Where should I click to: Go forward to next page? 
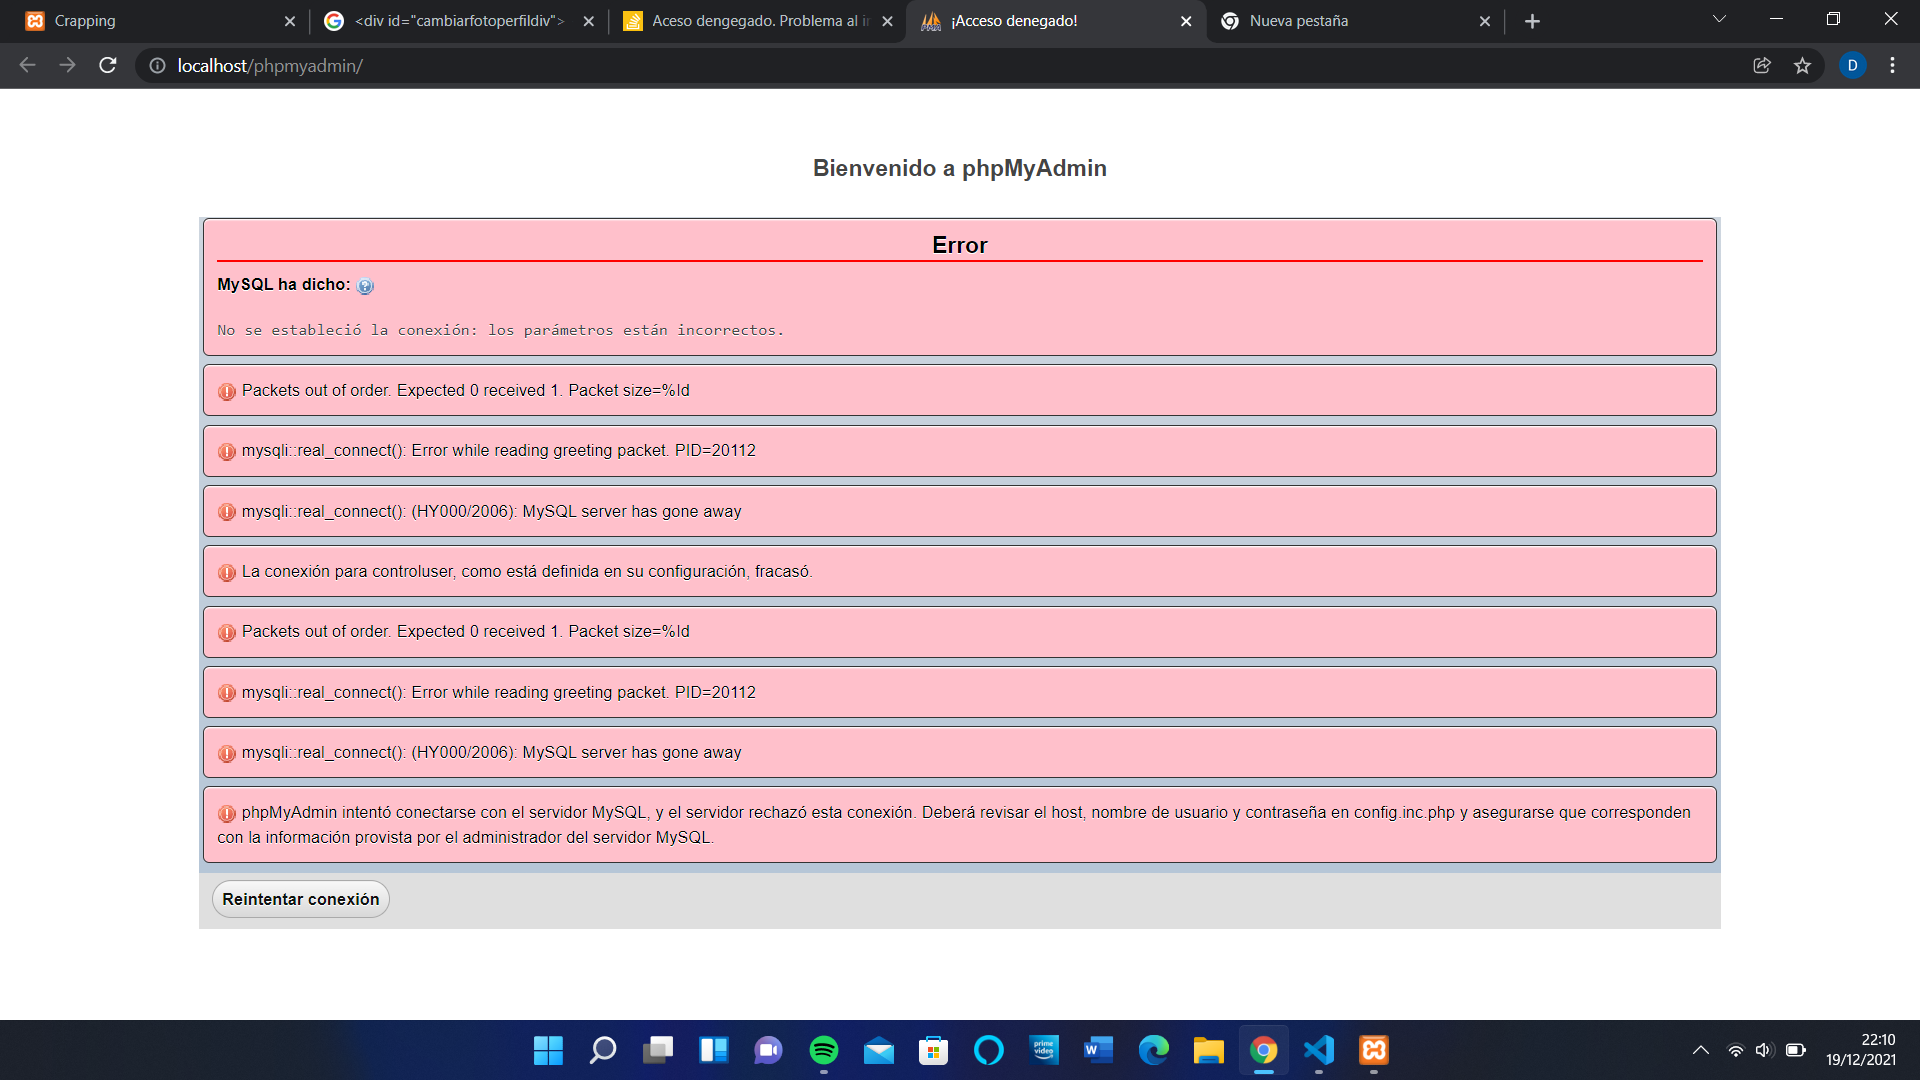click(67, 65)
